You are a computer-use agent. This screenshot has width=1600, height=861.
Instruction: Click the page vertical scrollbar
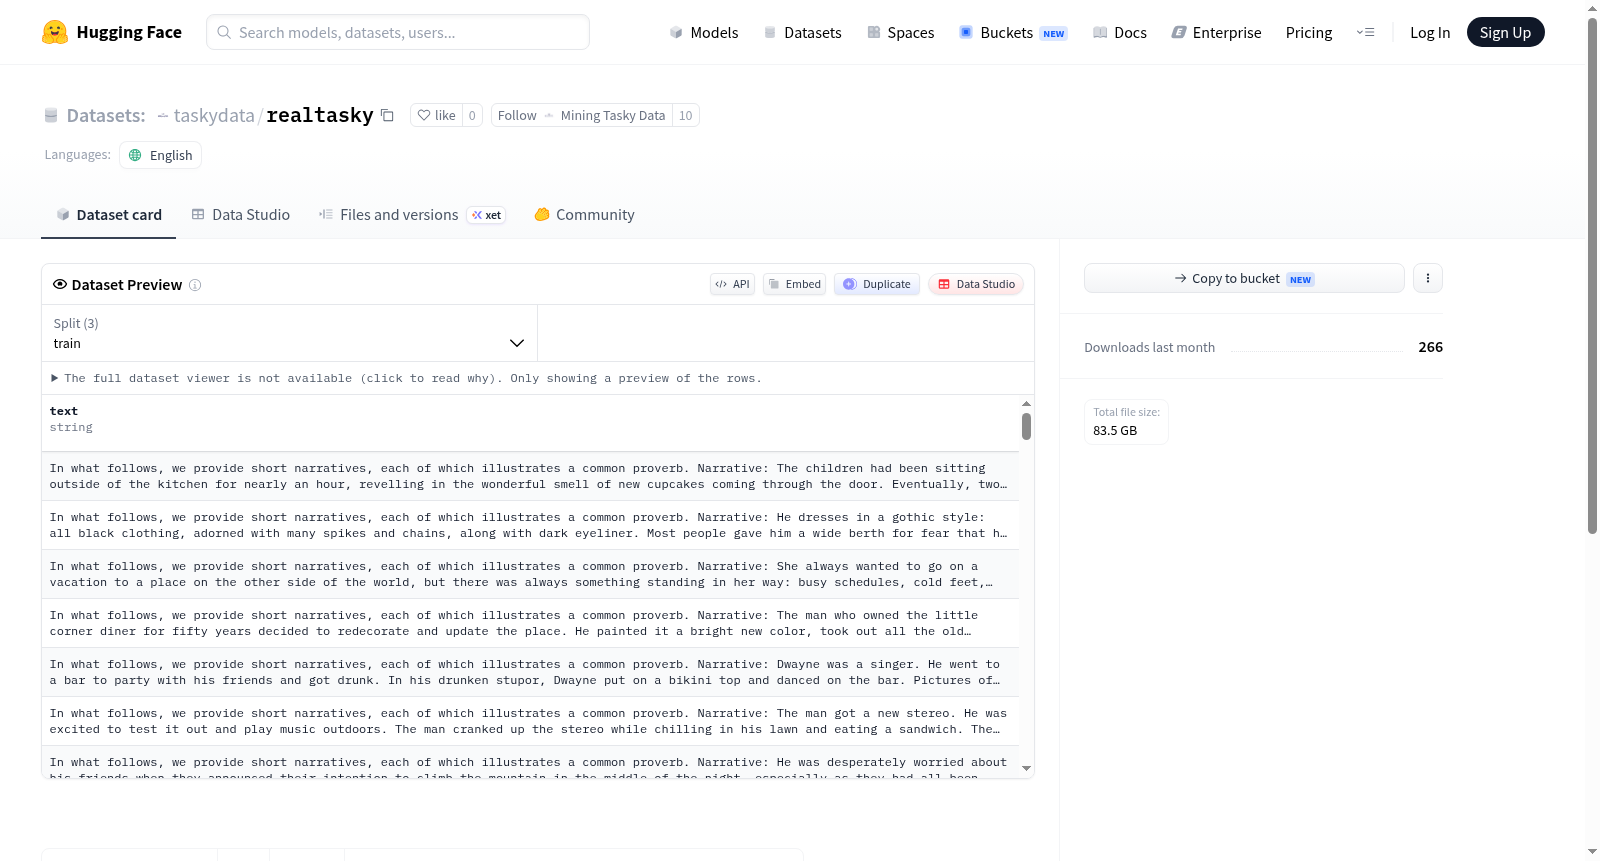(x=1592, y=274)
